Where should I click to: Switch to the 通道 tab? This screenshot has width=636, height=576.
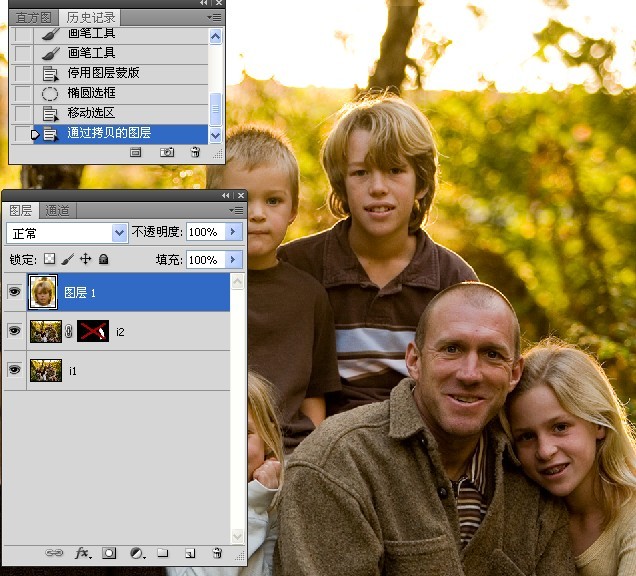[x=57, y=211]
